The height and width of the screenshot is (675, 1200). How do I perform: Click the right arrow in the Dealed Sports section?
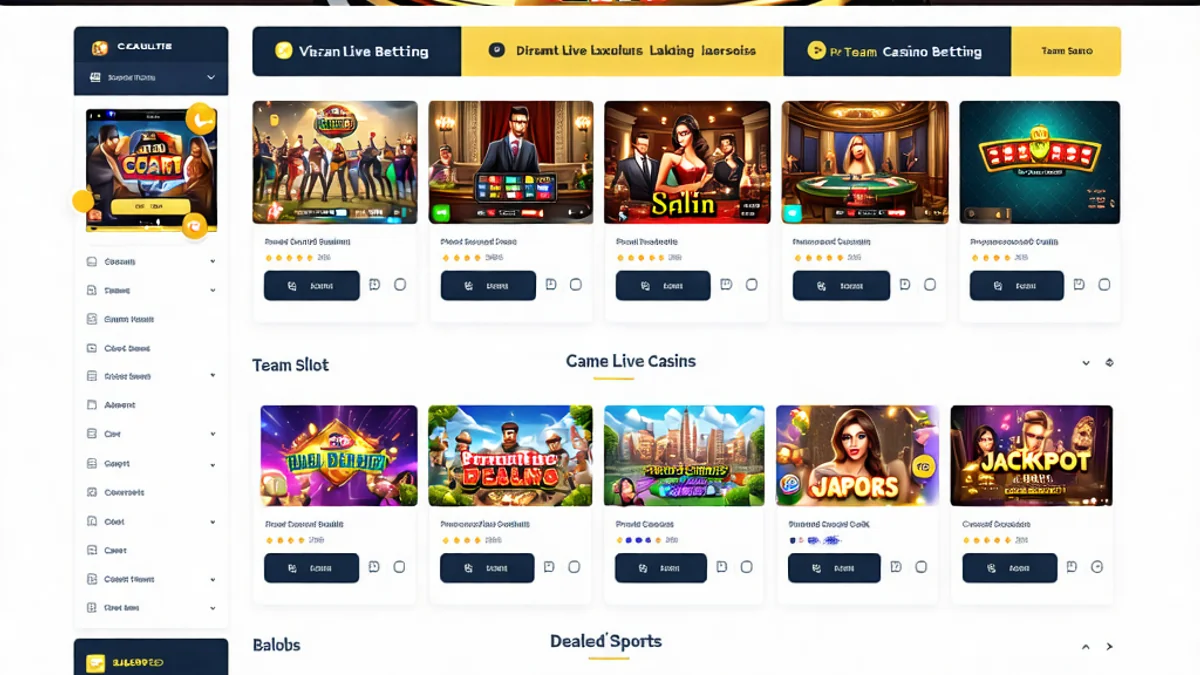1110,647
